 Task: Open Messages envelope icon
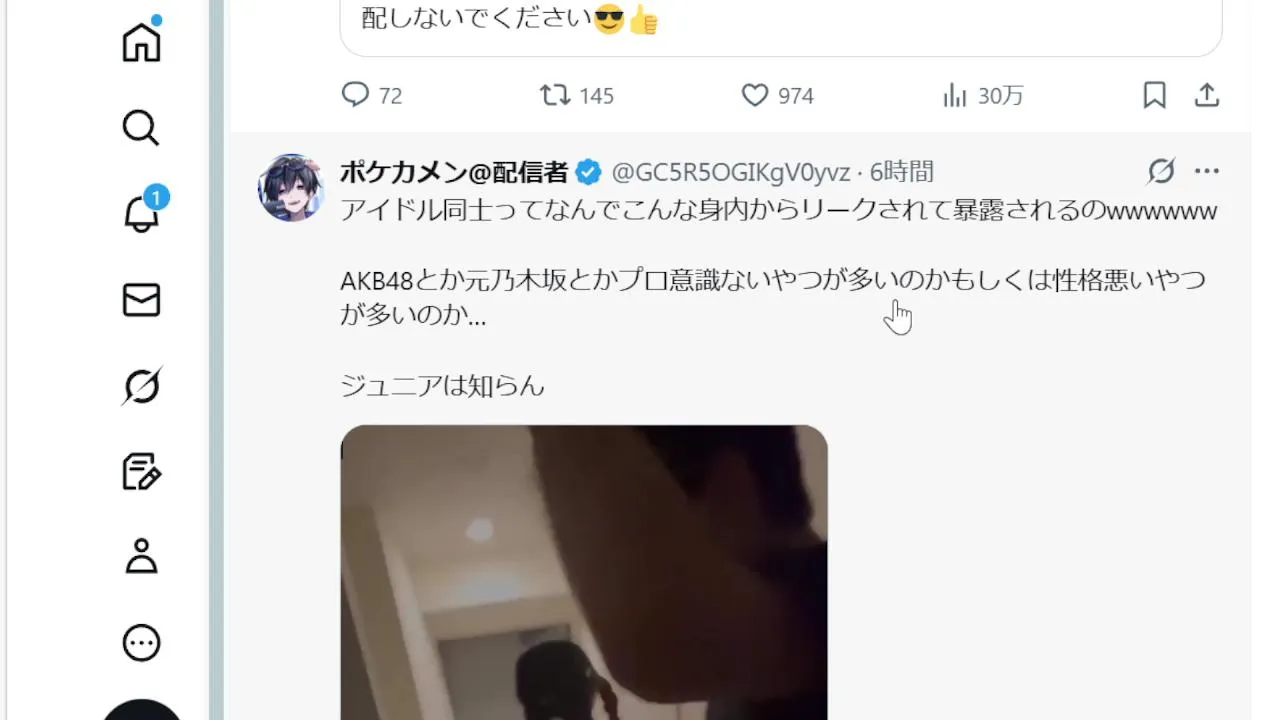point(141,300)
